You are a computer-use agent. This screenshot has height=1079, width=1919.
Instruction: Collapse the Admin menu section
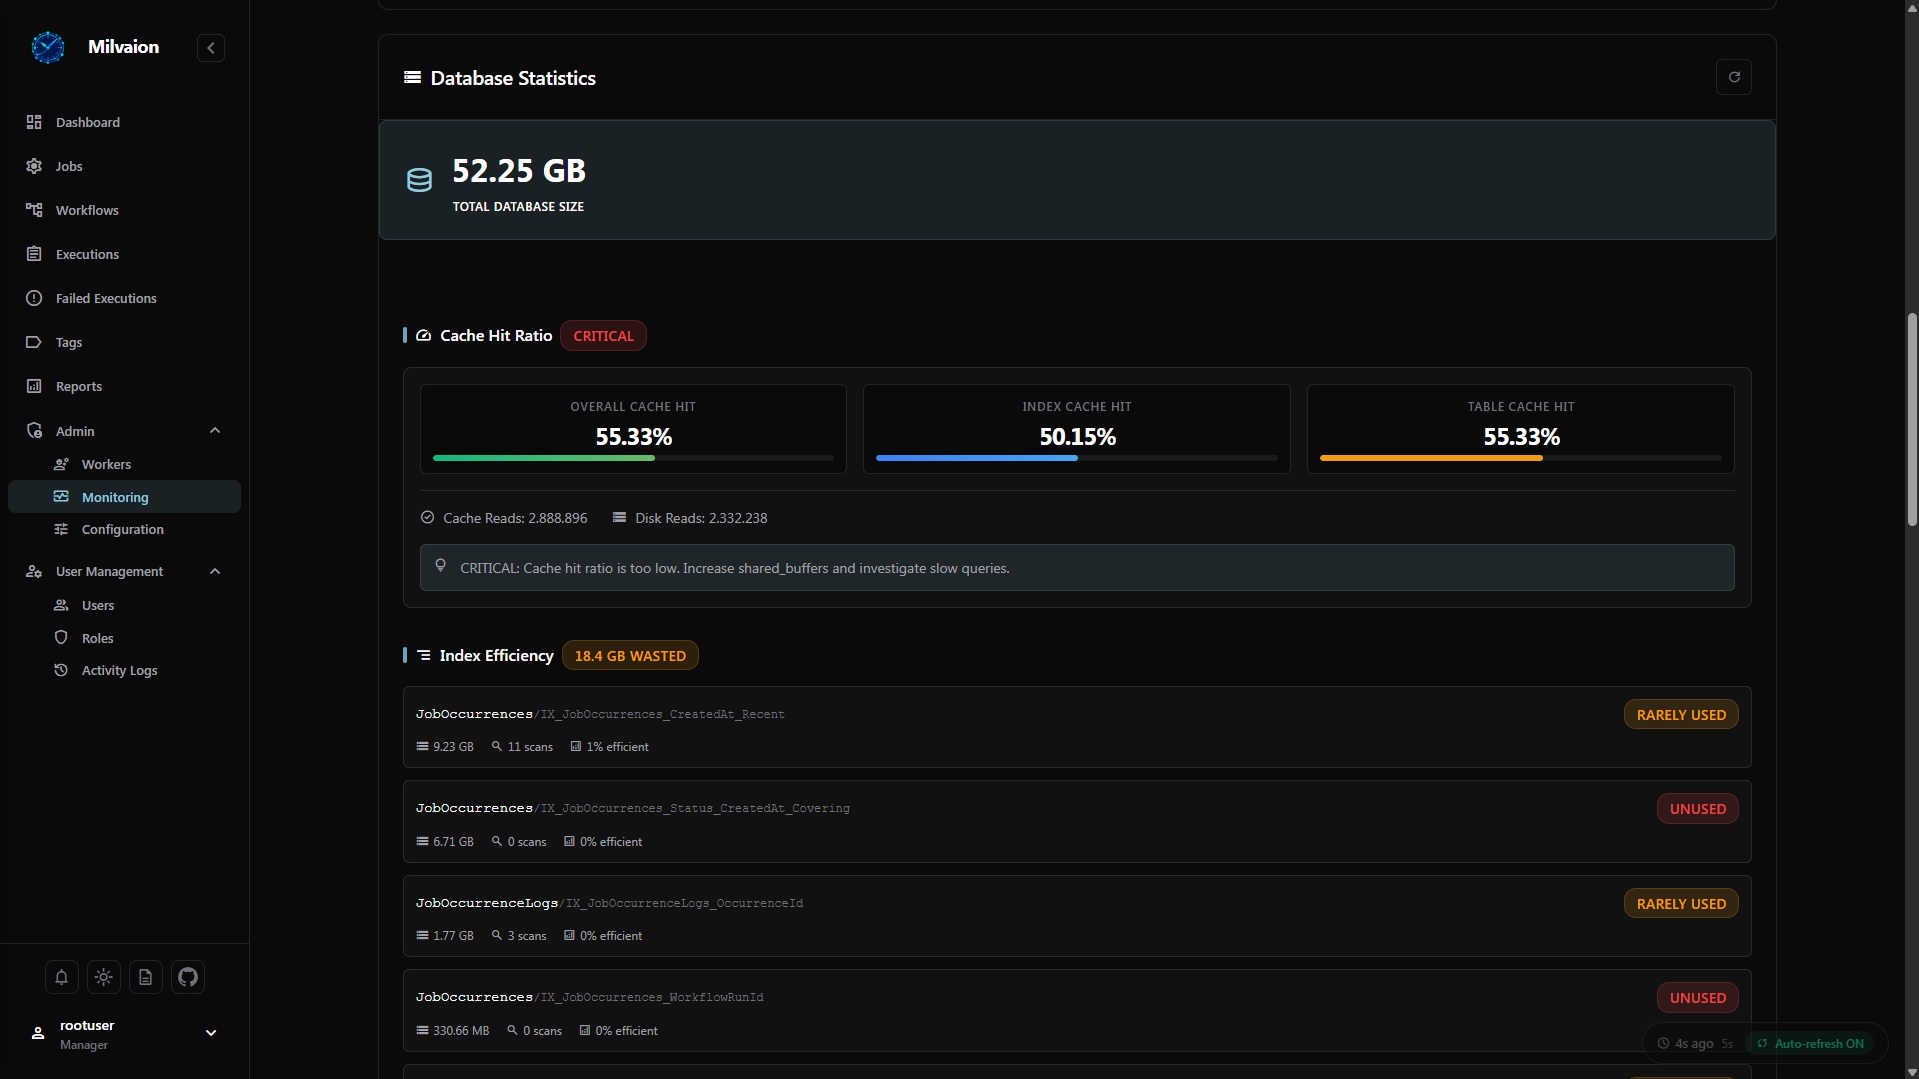coord(214,431)
